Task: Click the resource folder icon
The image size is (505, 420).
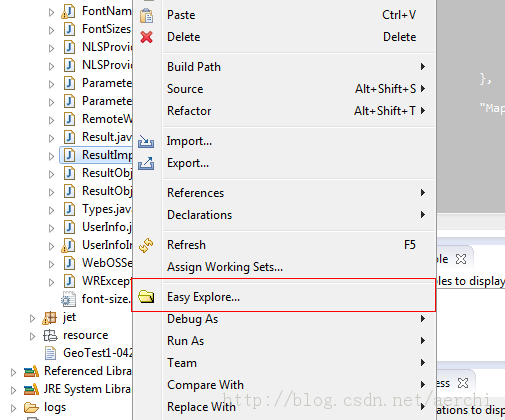Action: point(50,335)
